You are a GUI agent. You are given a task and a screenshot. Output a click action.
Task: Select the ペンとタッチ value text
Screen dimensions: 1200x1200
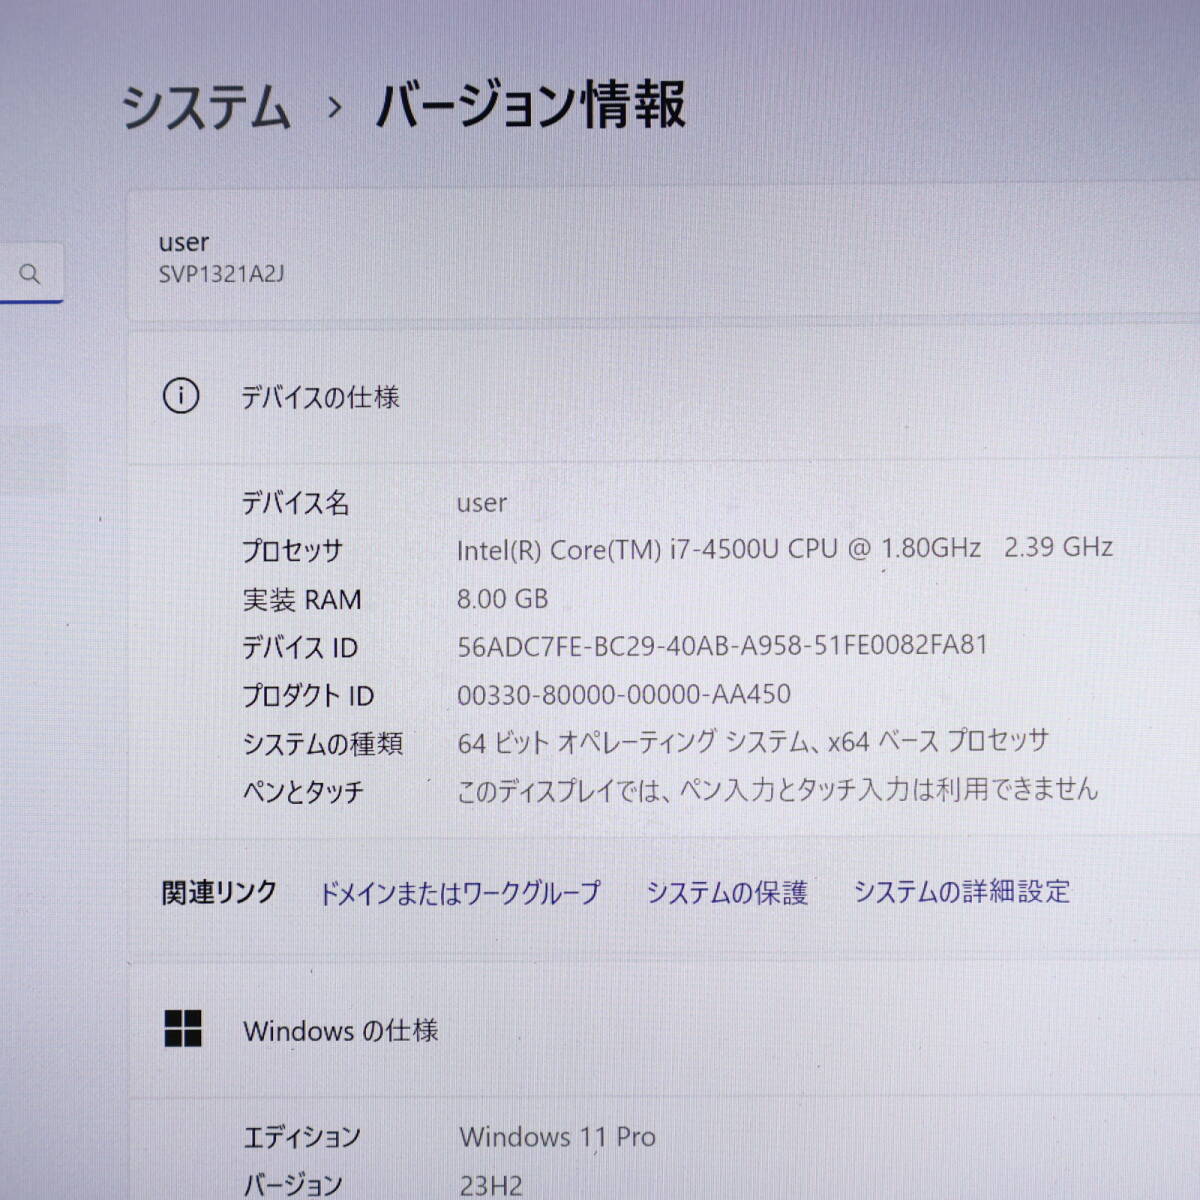coord(777,790)
